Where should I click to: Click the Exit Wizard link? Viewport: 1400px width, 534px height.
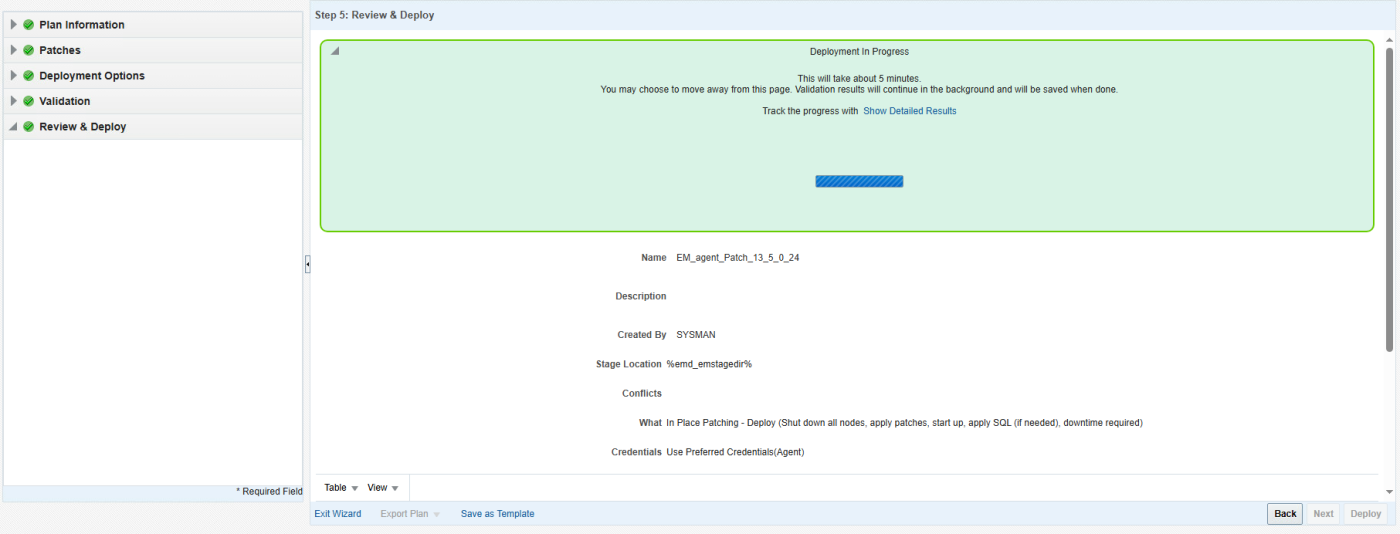coord(337,514)
